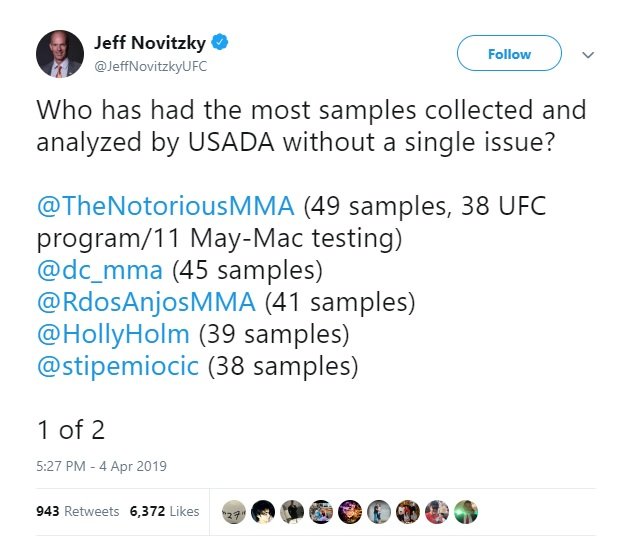Image resolution: width=631 pixels, height=539 pixels.
Task: Open the Jeff Novitzky display name link
Action: [x=152, y=43]
